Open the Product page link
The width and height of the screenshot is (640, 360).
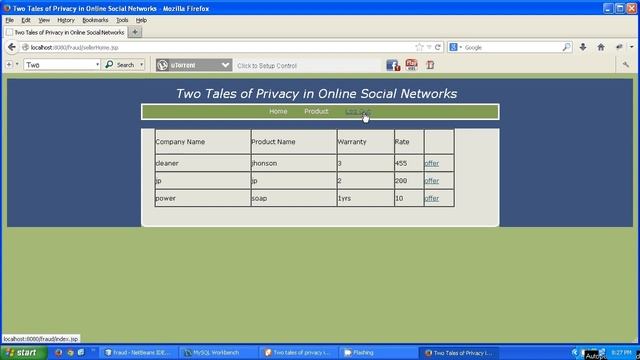click(316, 111)
